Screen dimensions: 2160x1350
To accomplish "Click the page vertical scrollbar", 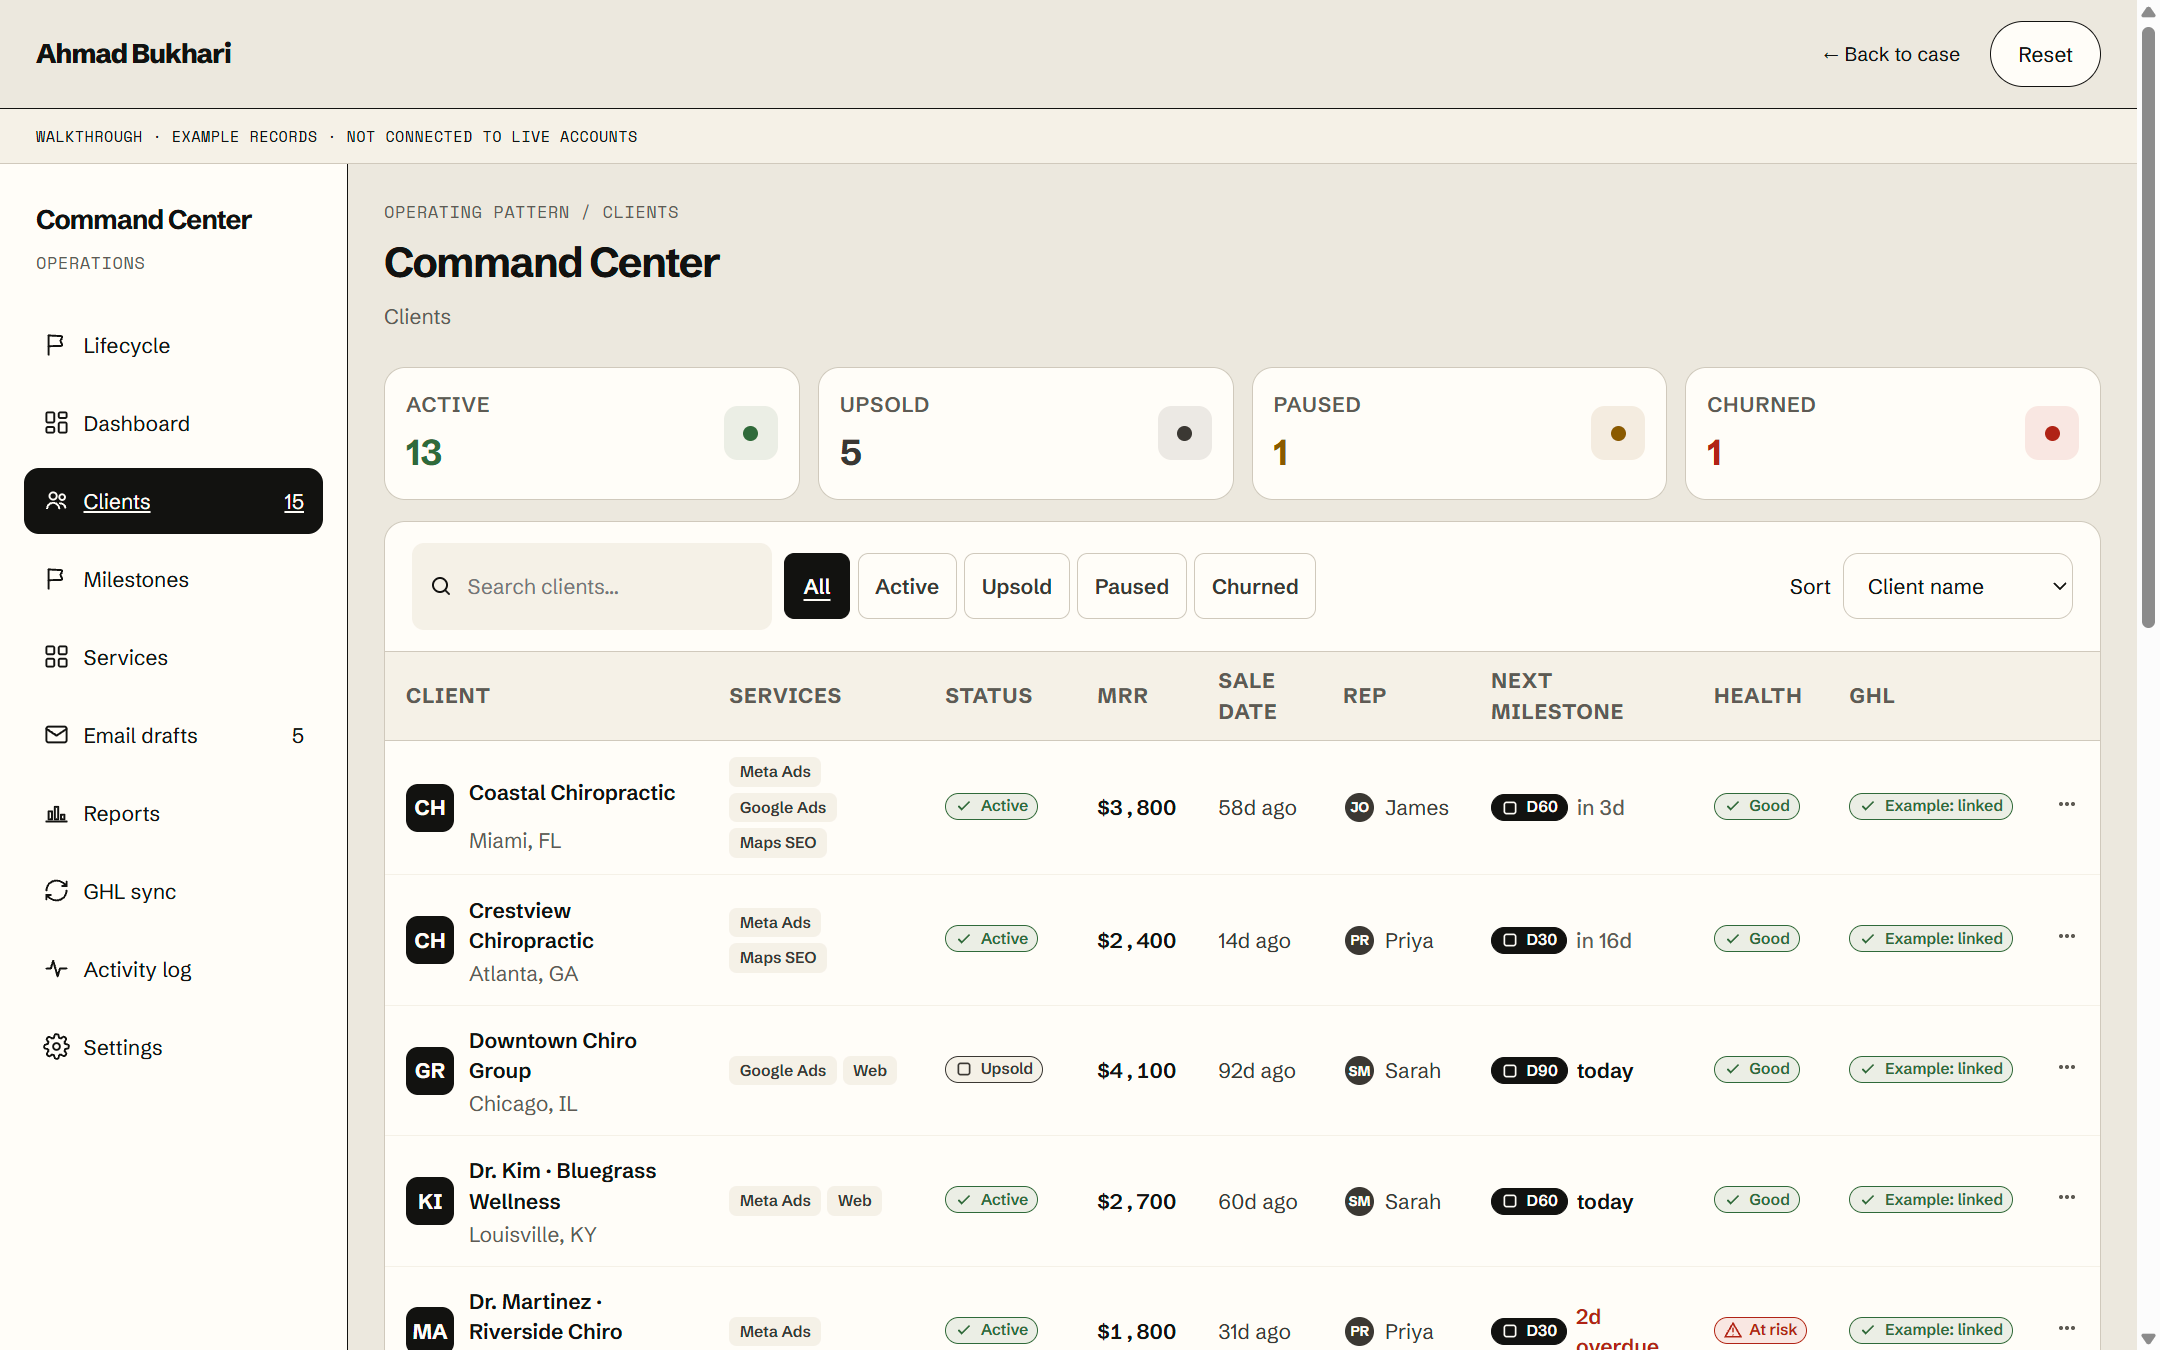I will coord(2148,330).
